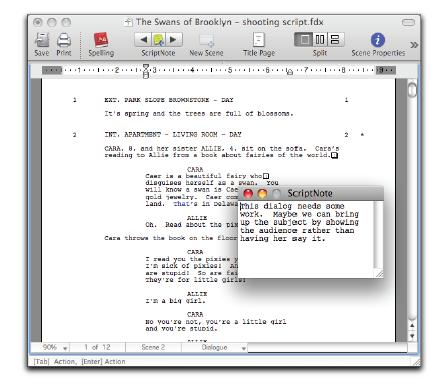Go to next ScriptNote arrow

(174, 40)
